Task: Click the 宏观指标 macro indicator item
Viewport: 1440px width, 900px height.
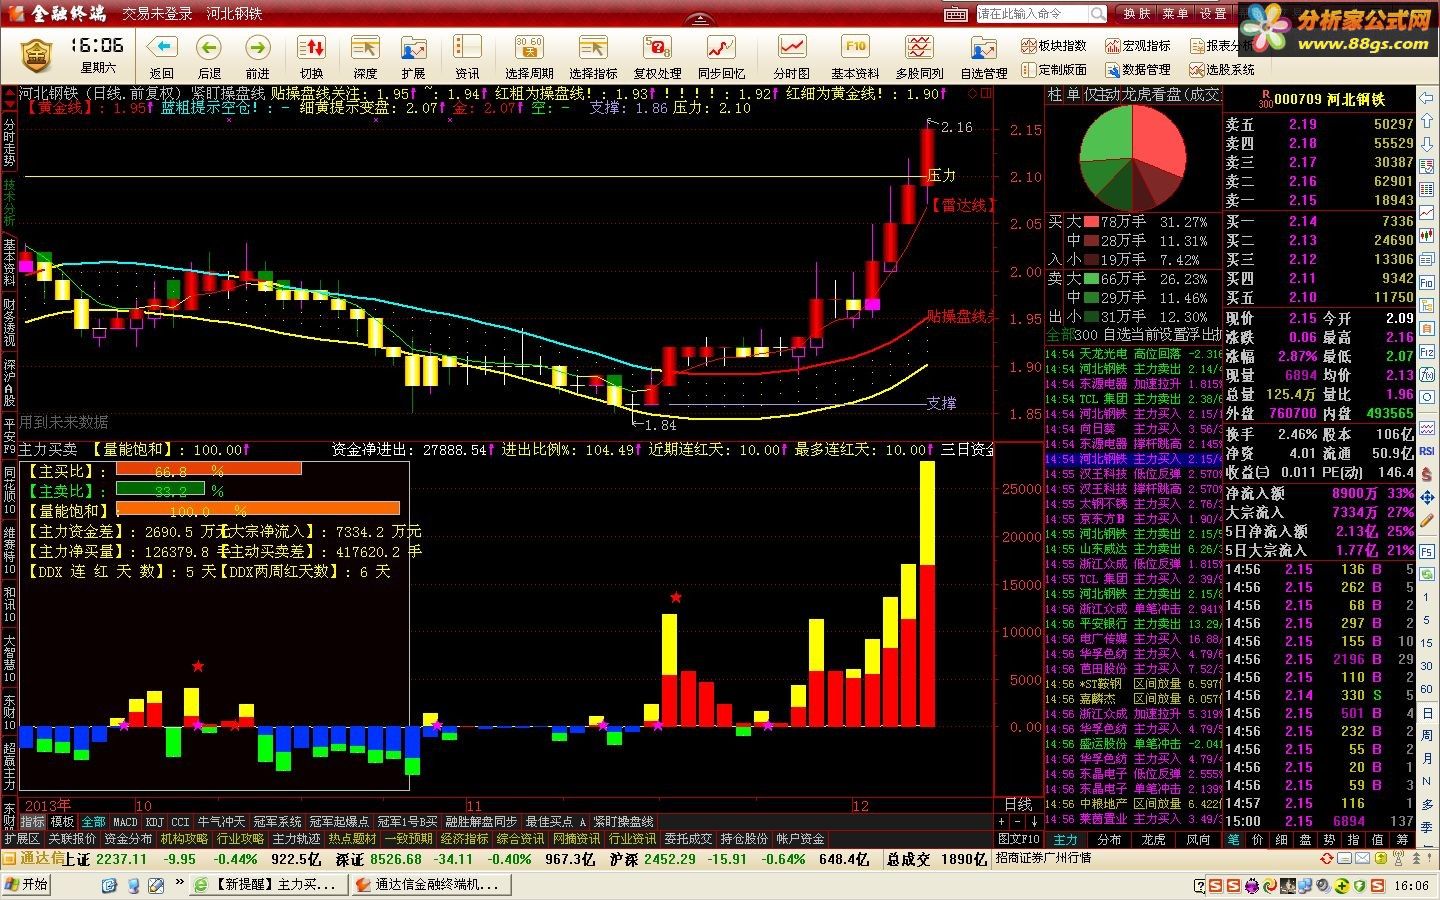Action: (x=1138, y=46)
